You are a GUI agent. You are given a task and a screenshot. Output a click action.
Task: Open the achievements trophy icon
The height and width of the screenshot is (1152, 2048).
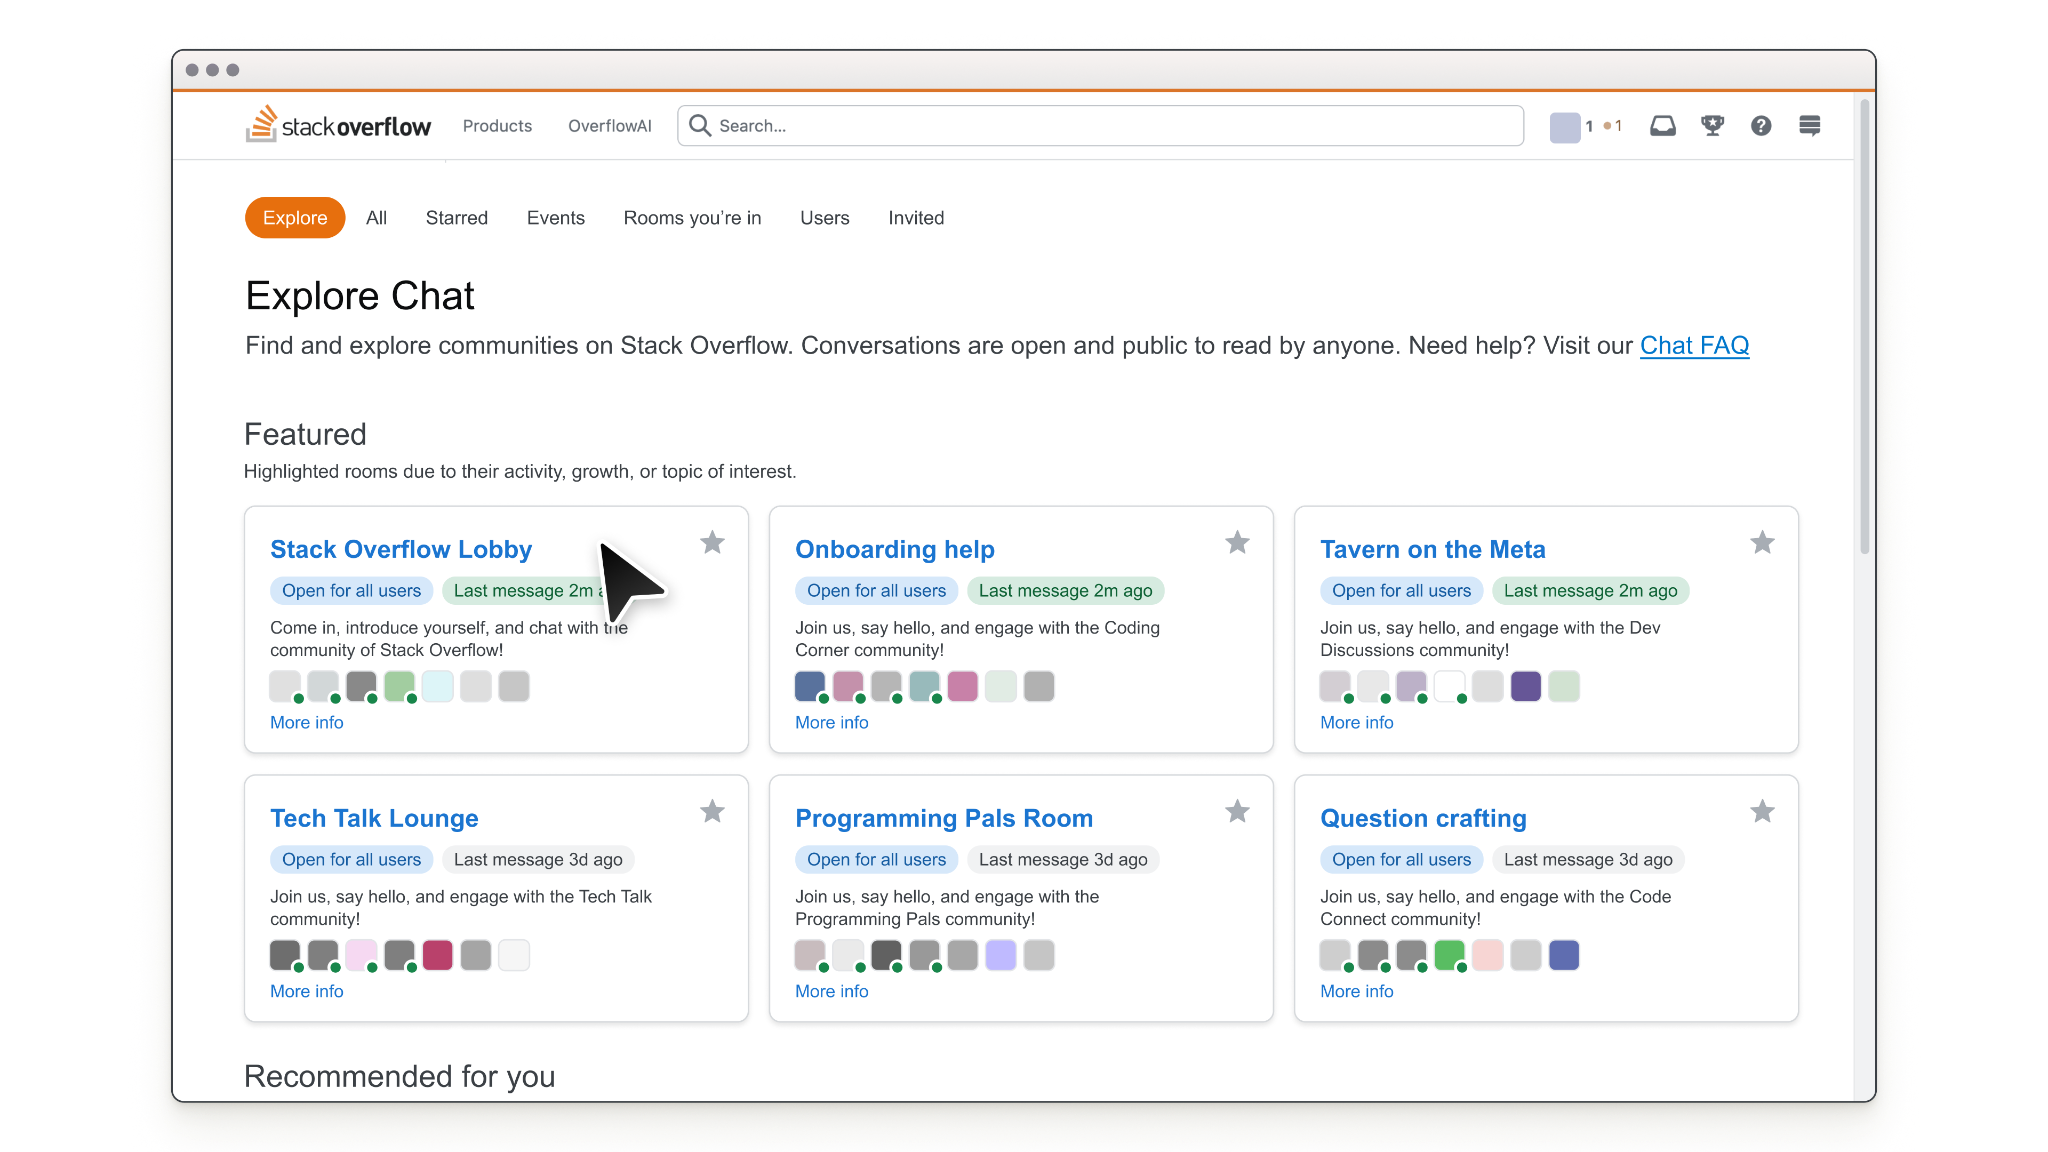pos(1712,125)
